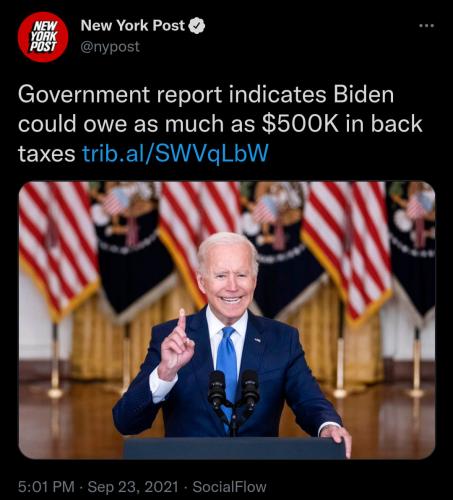Click the $500K amount in the tweet
453x500 pixels.
click(300, 124)
